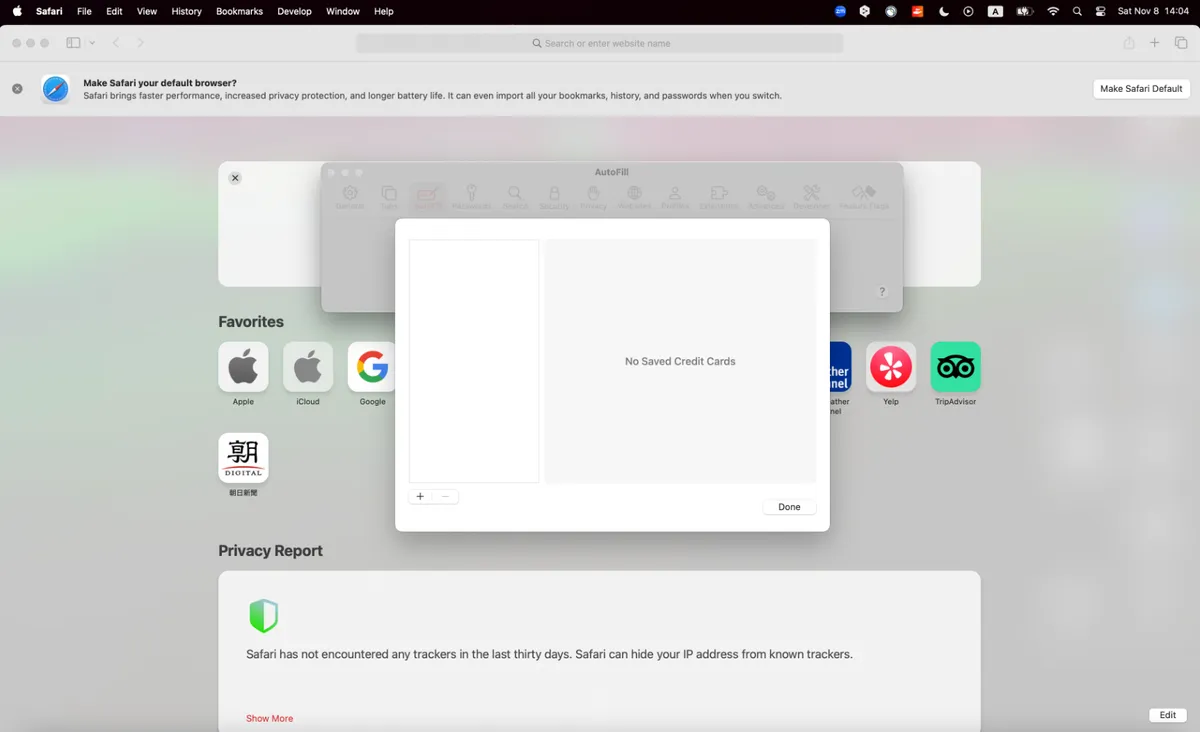Open the tab overview icon
Image resolution: width=1200 pixels, height=732 pixels.
[x=1181, y=43]
